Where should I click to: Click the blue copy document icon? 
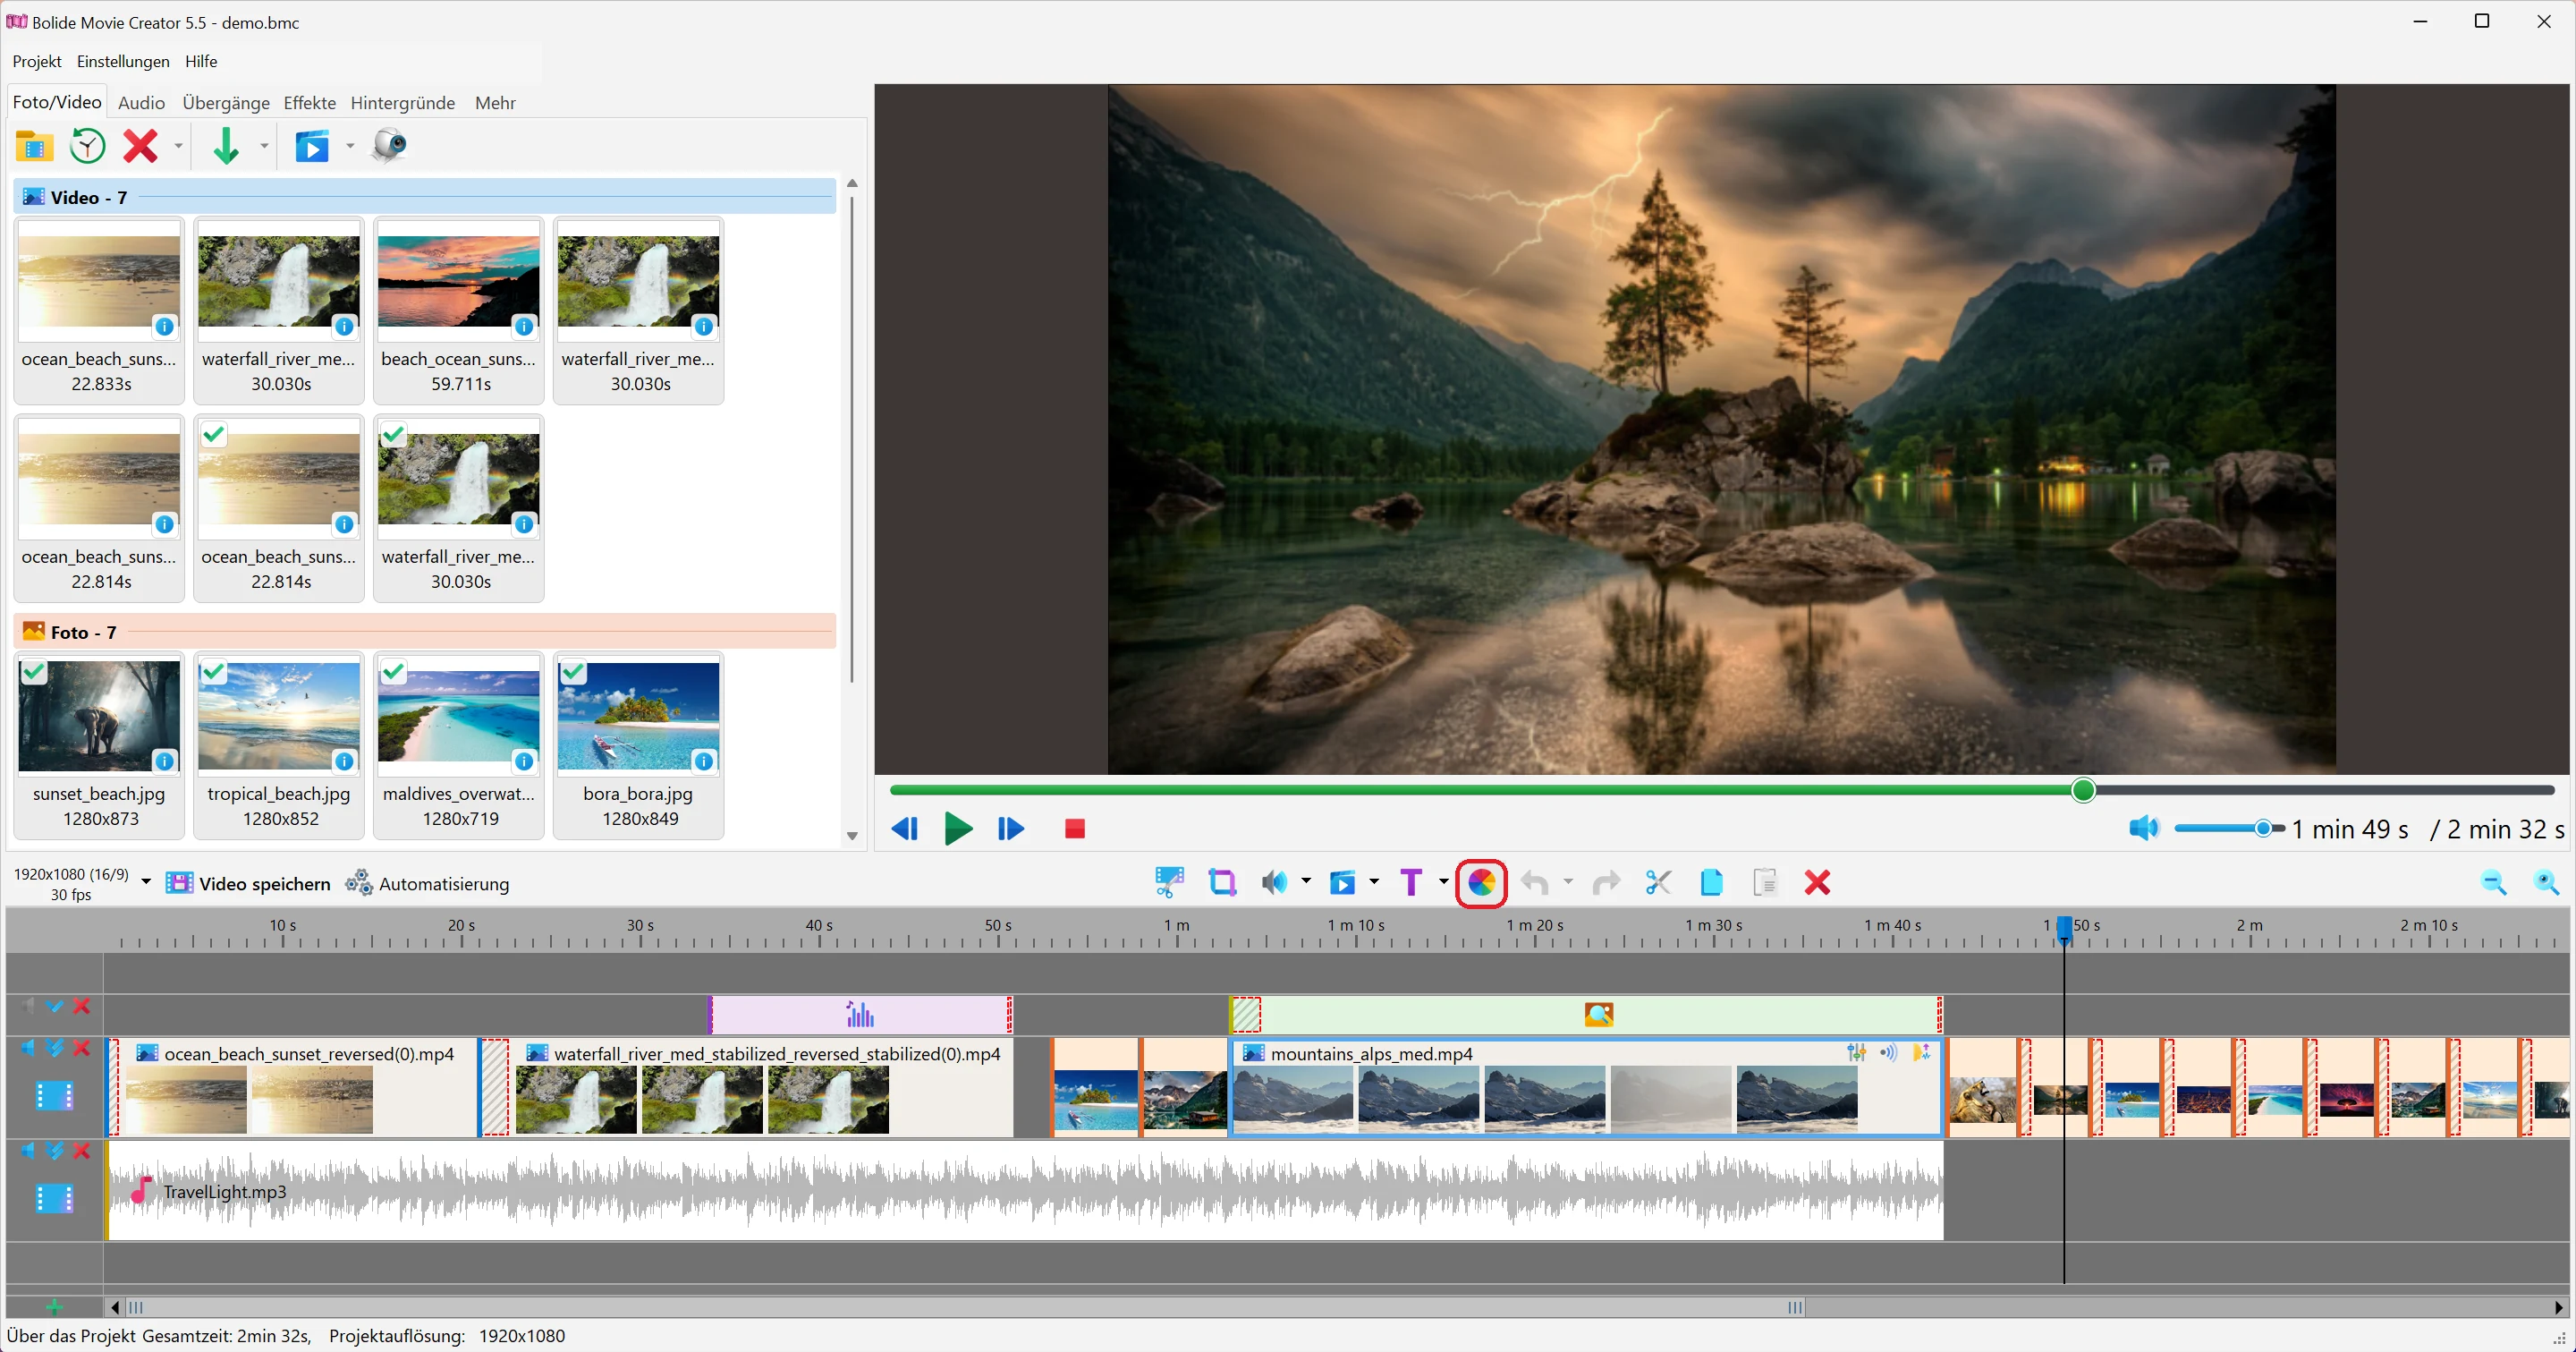click(x=1711, y=882)
